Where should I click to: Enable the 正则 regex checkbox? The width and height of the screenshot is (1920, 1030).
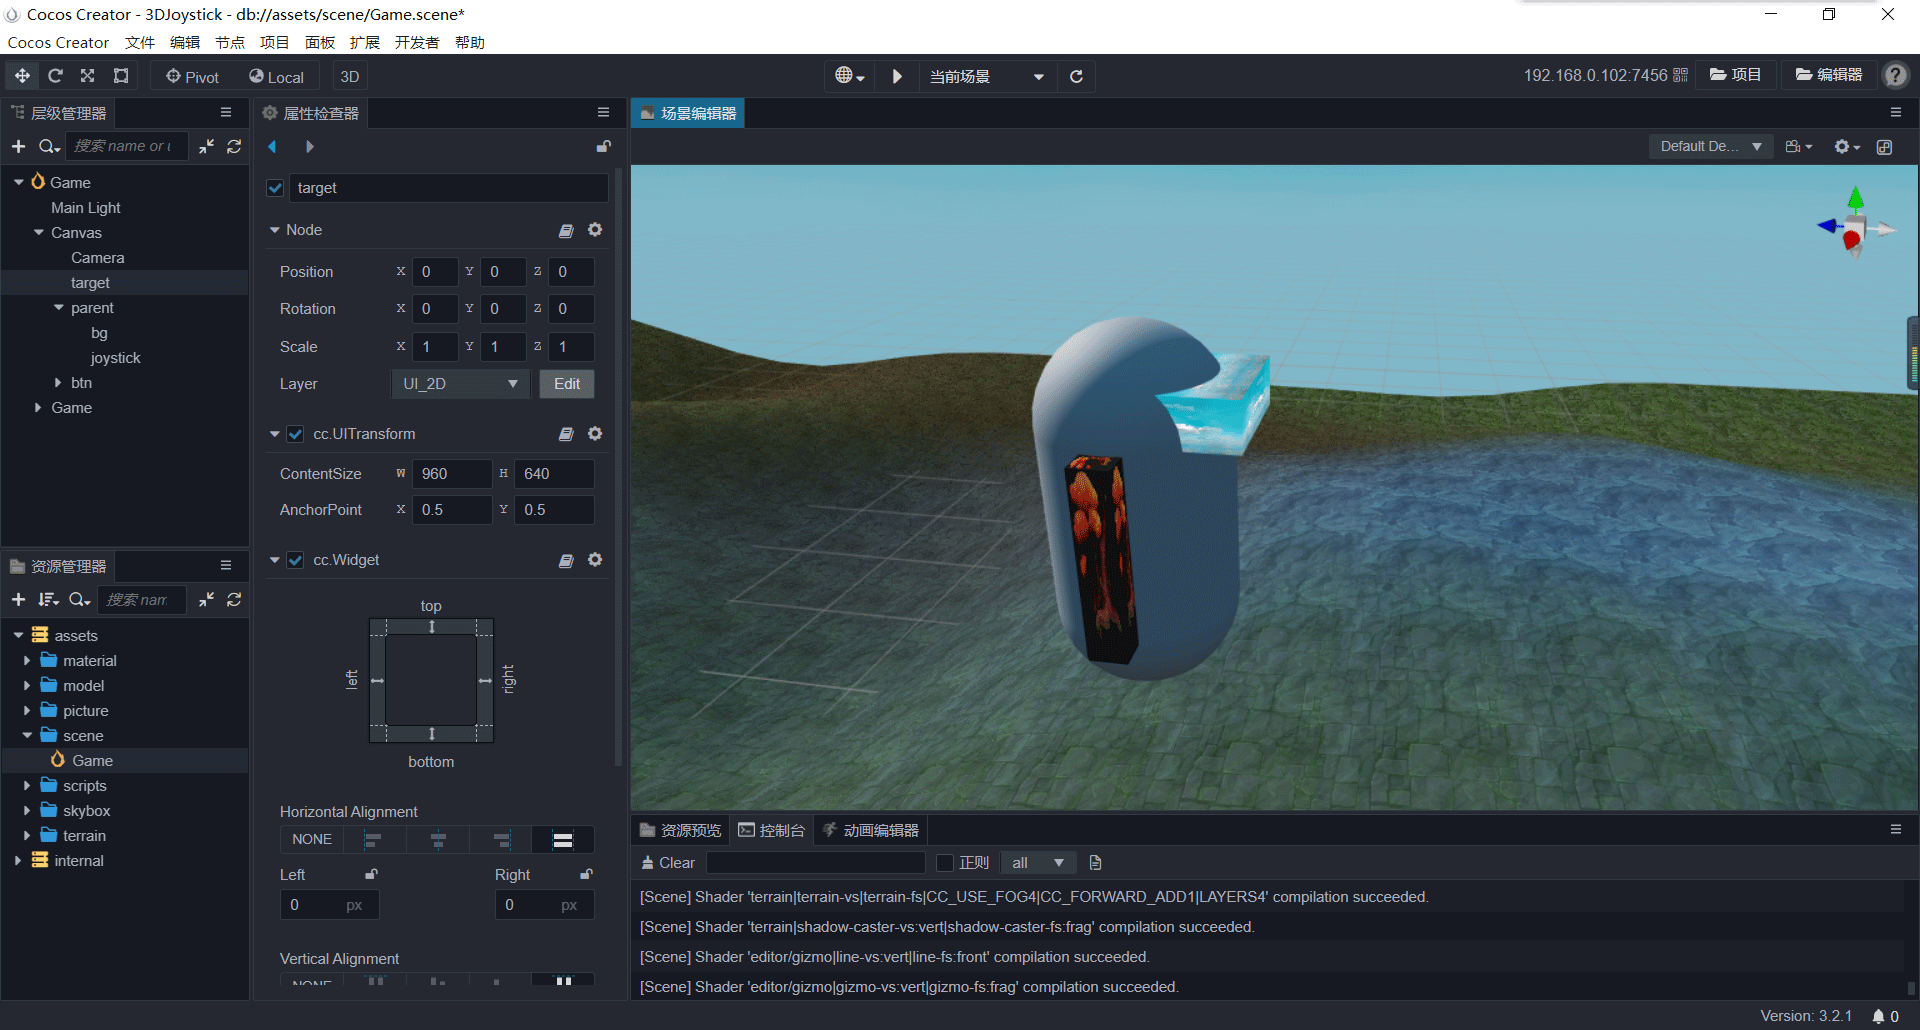[945, 863]
